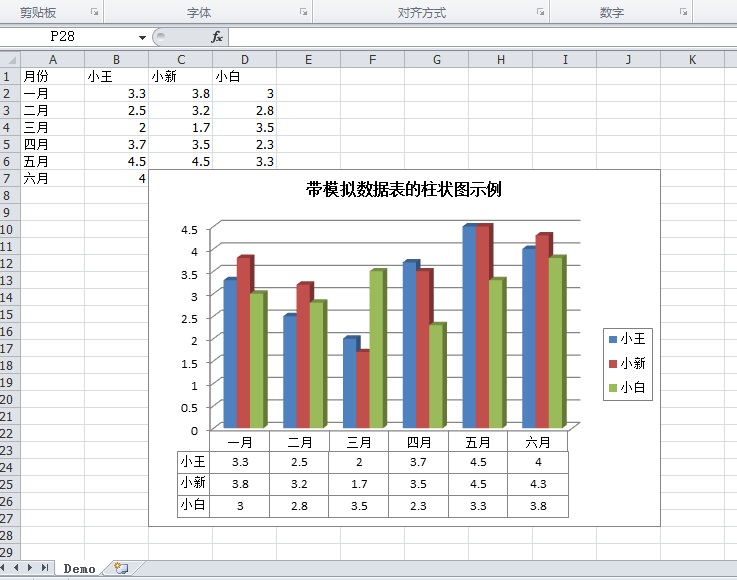This screenshot has height=580, width=737.
Task: Click the next sheet navigation arrow
Action: point(30,568)
